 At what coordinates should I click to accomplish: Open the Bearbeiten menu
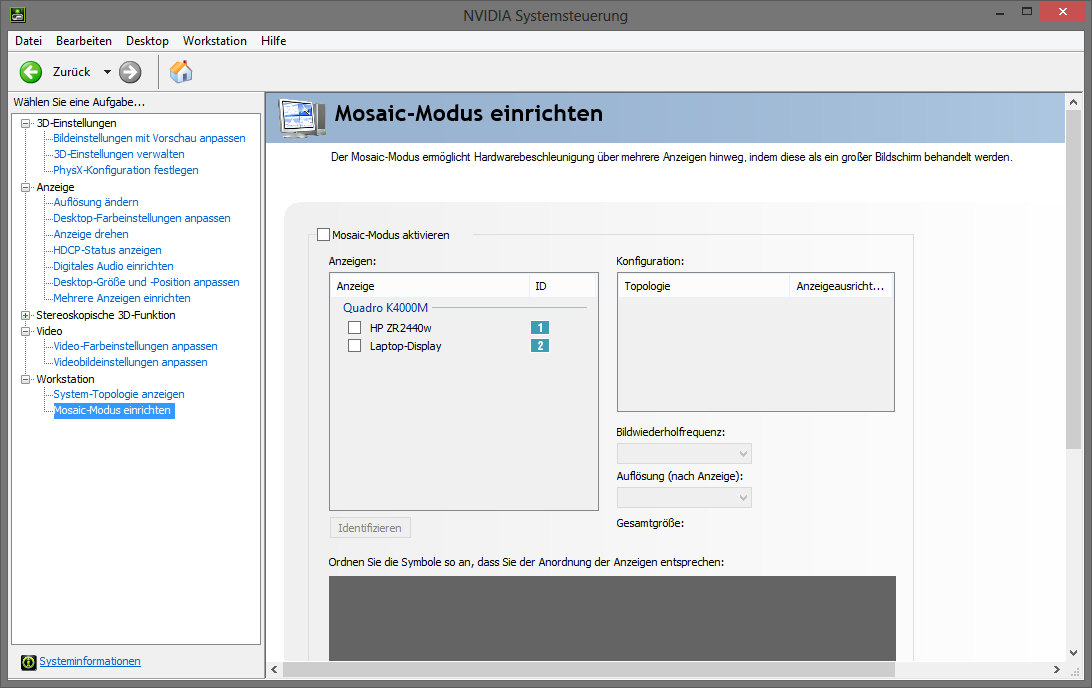pos(84,40)
